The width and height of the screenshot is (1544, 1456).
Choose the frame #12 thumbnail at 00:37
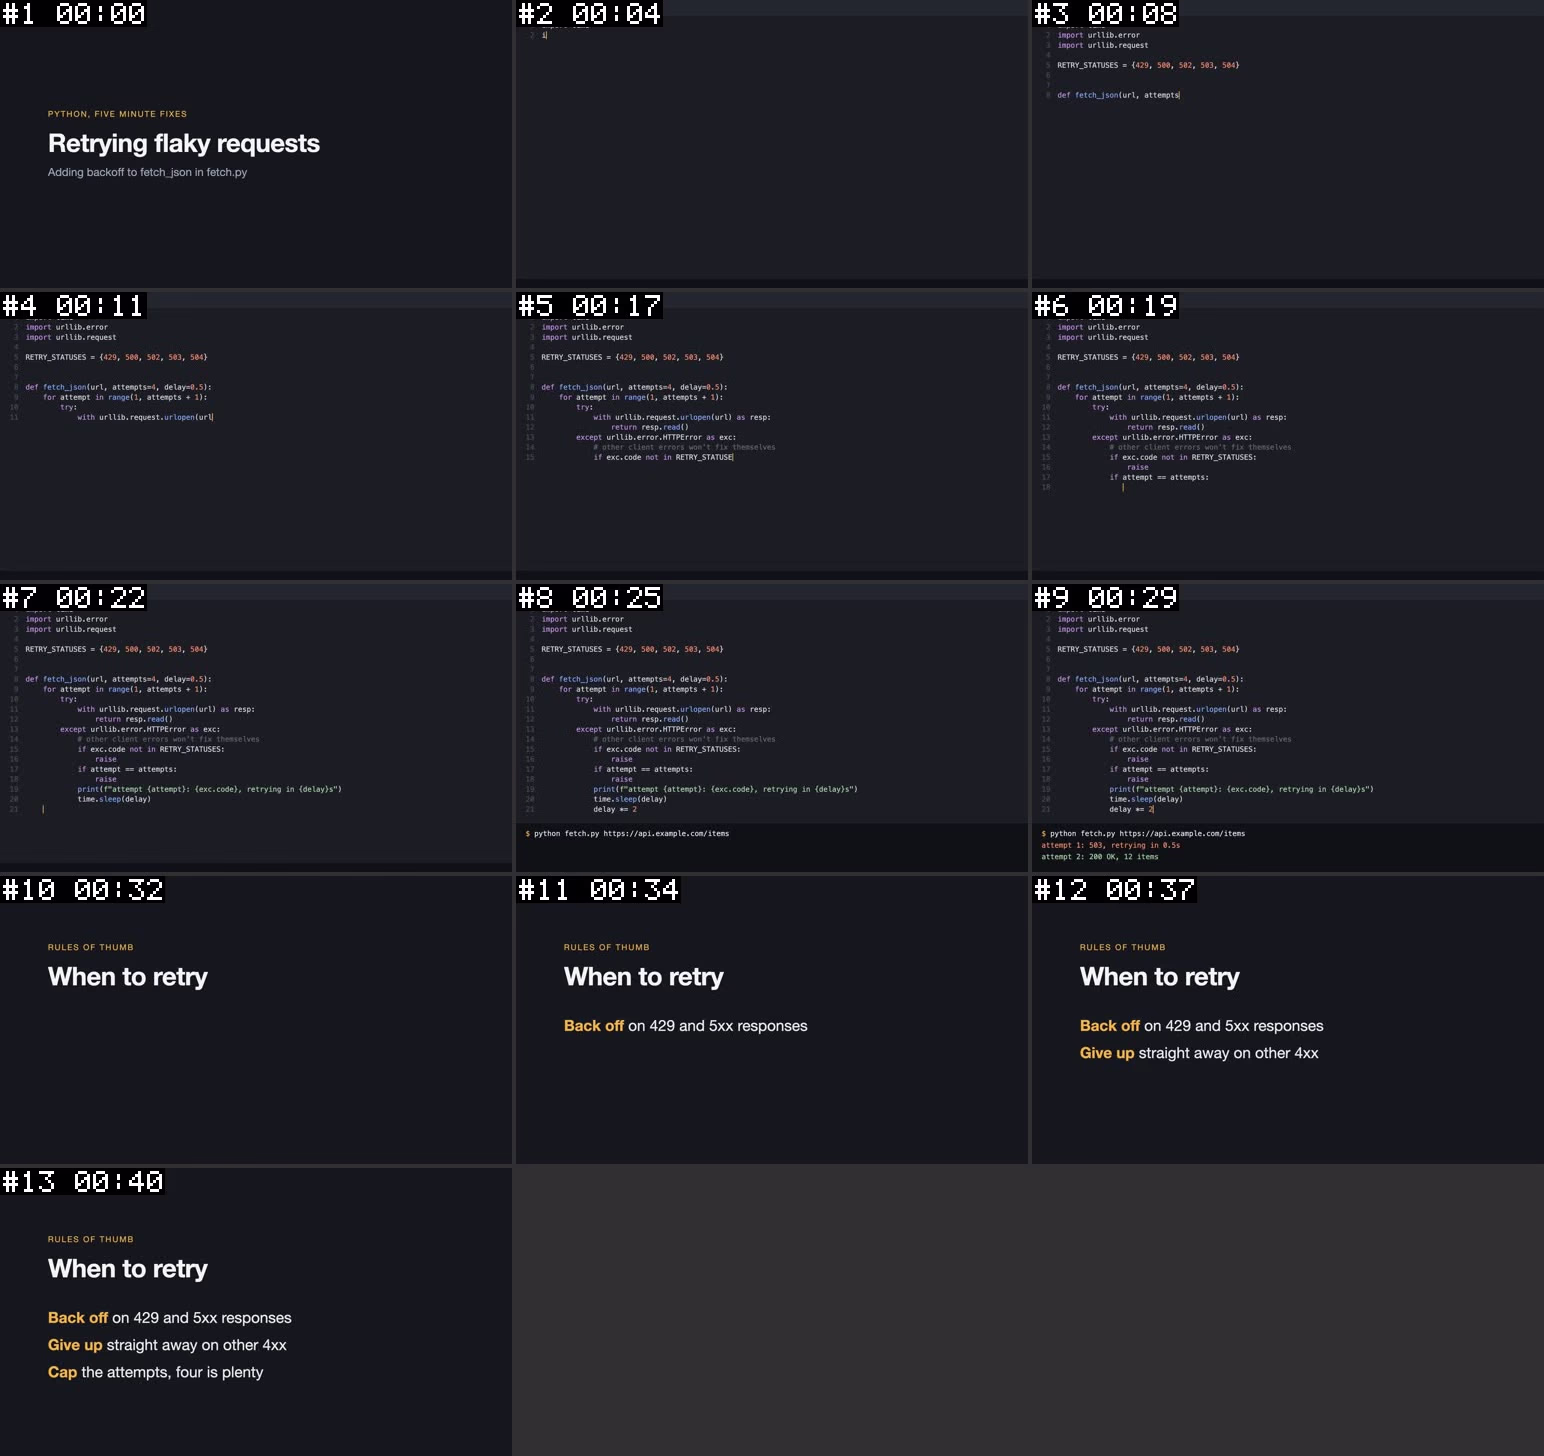point(1288,1020)
